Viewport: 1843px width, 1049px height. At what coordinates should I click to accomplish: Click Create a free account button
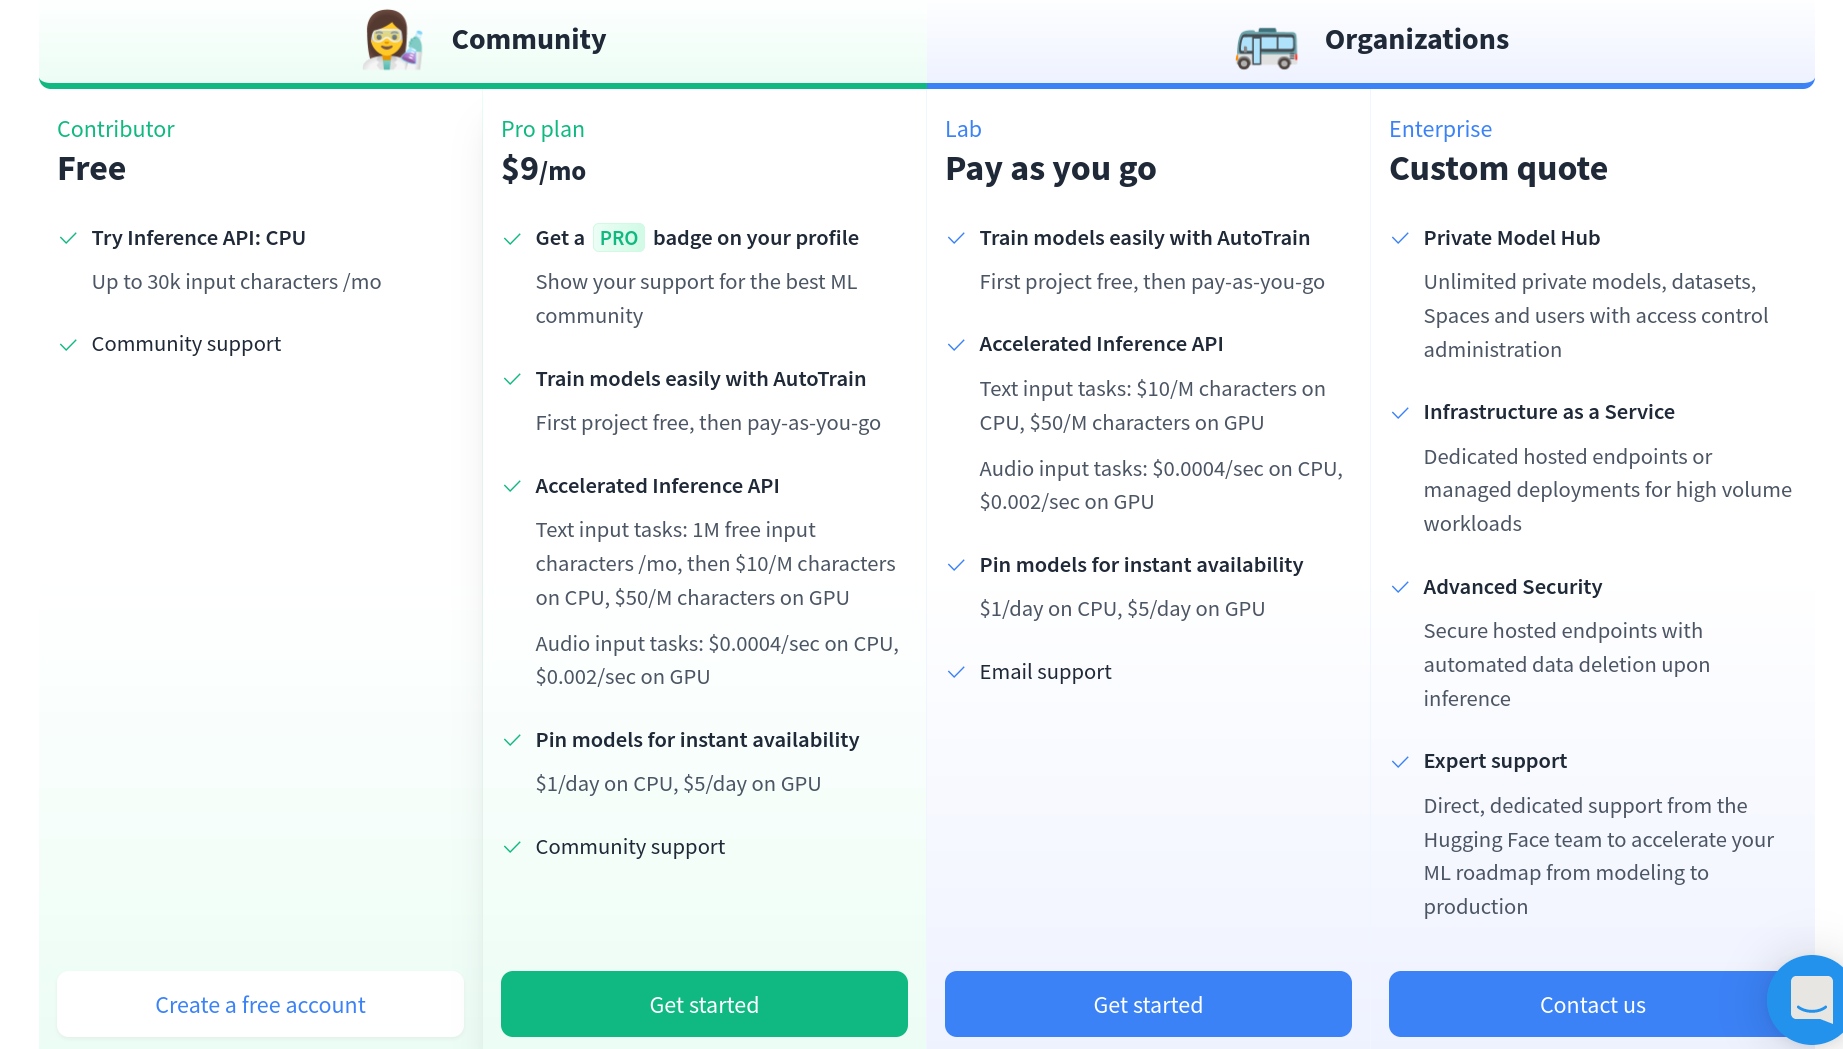pos(260,1004)
